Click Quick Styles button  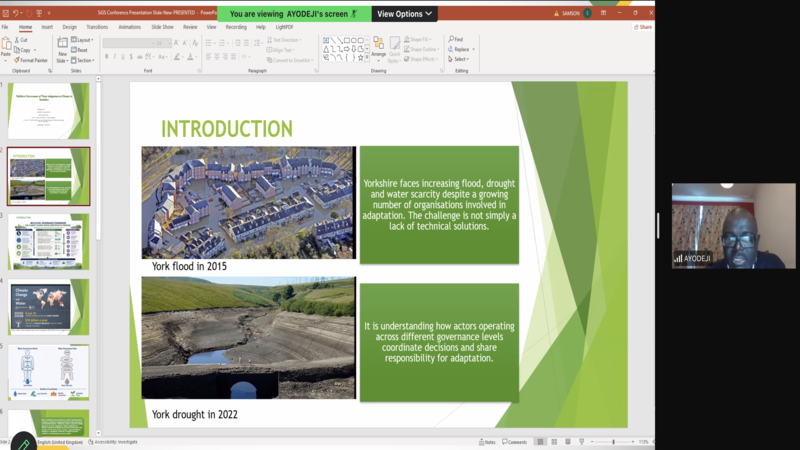(x=394, y=49)
